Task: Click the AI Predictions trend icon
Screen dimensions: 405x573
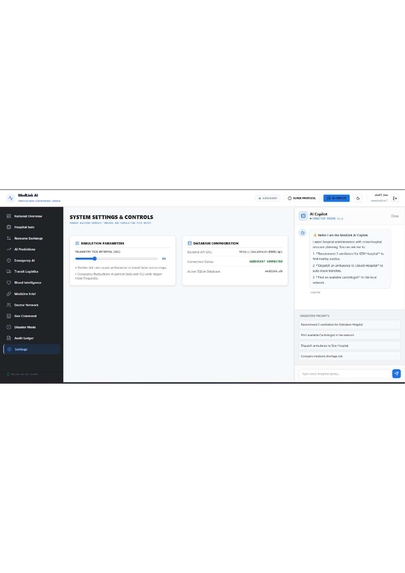Action: click(x=9, y=249)
